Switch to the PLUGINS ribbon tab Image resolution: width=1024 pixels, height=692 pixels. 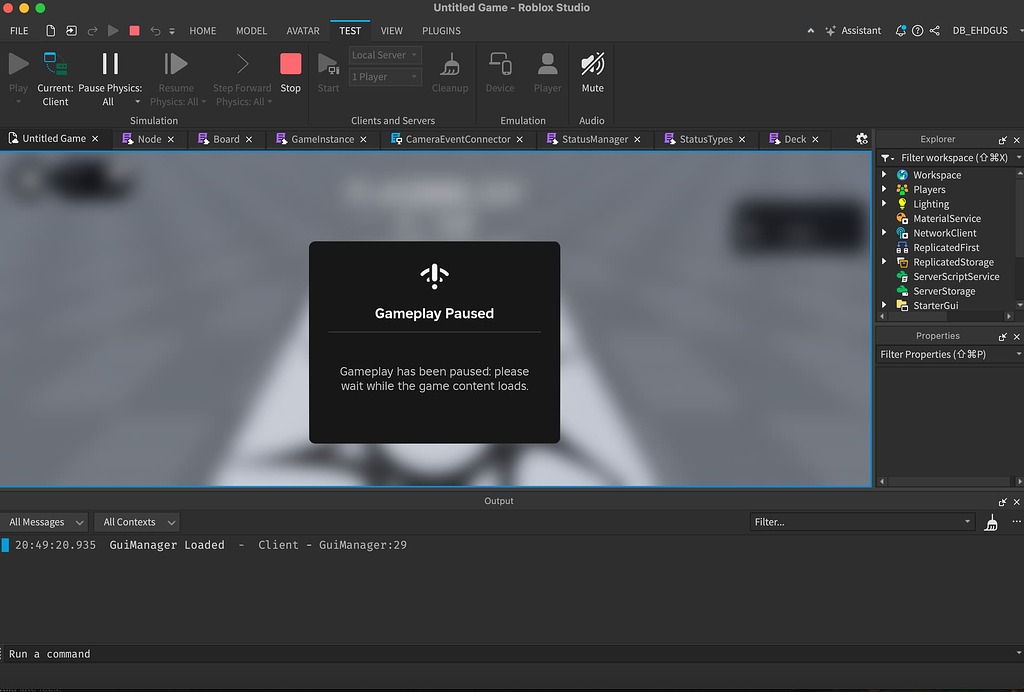[x=441, y=31]
